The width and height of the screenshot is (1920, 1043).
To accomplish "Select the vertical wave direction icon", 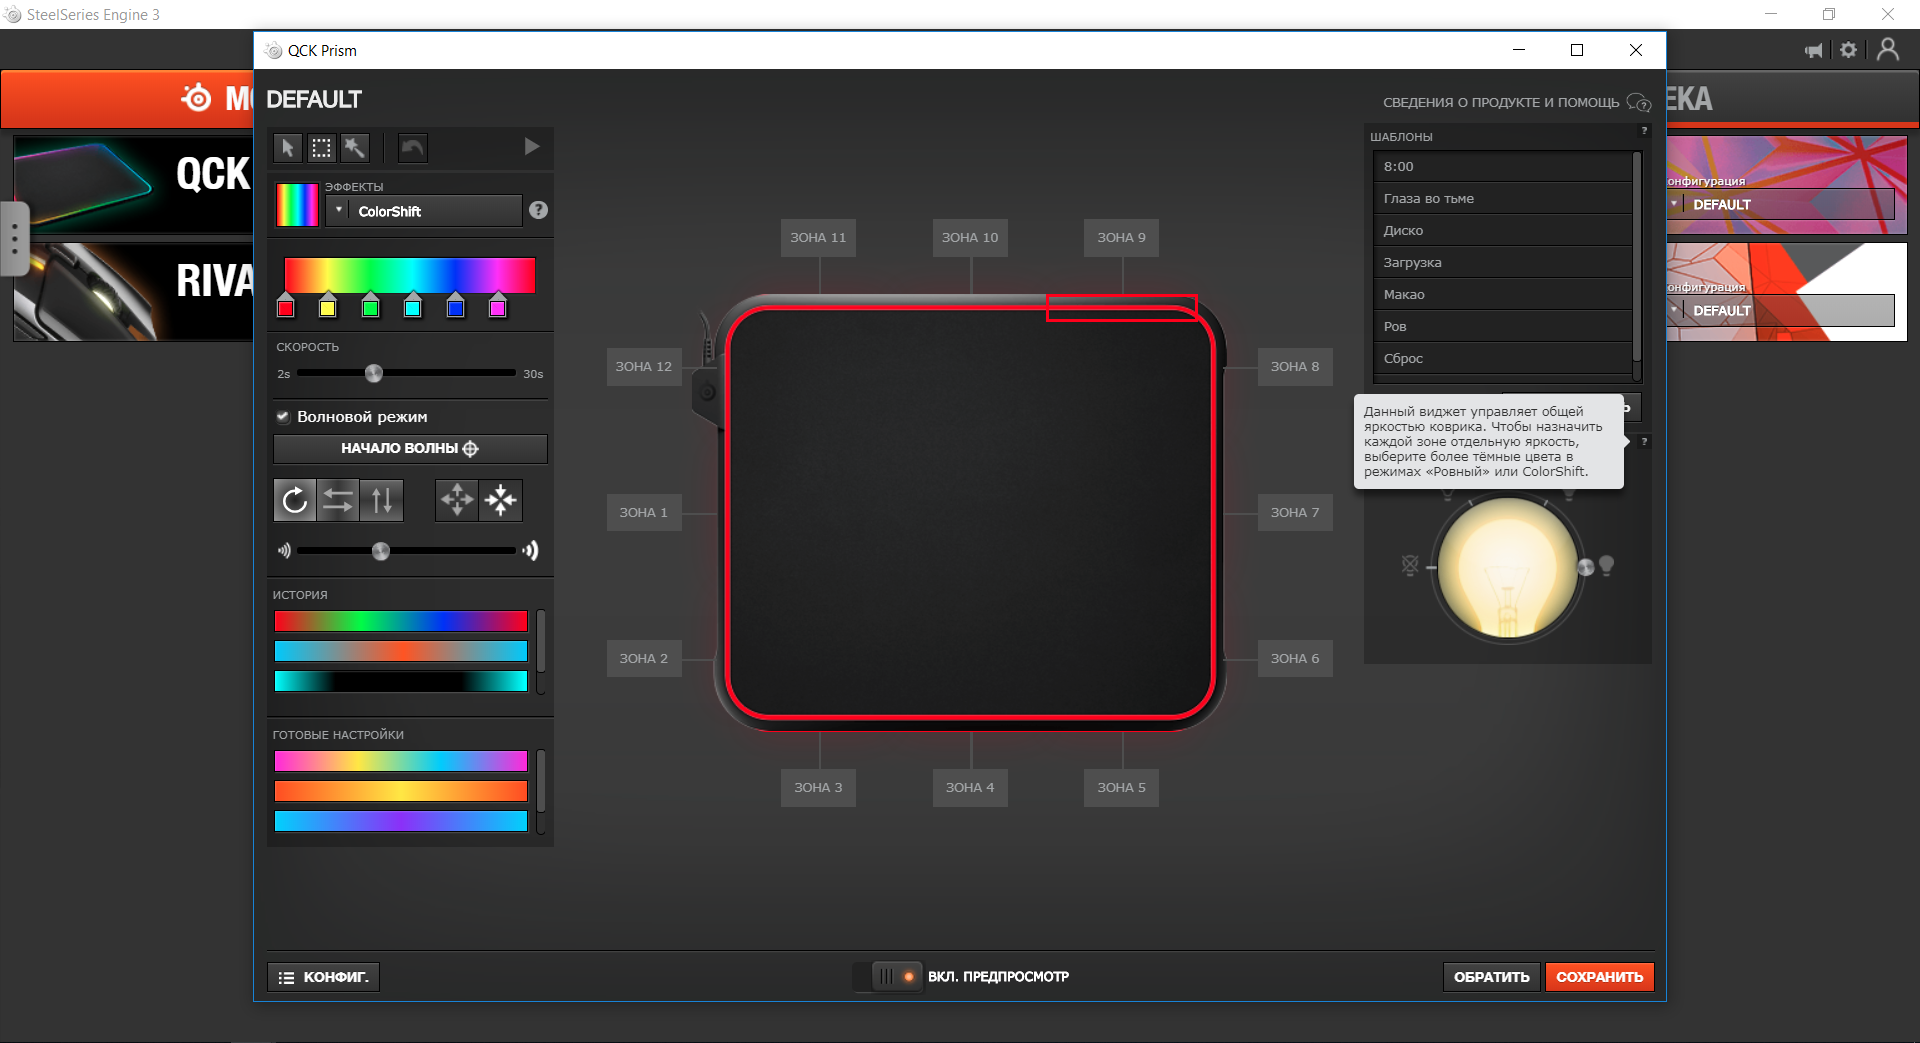I will 382,500.
